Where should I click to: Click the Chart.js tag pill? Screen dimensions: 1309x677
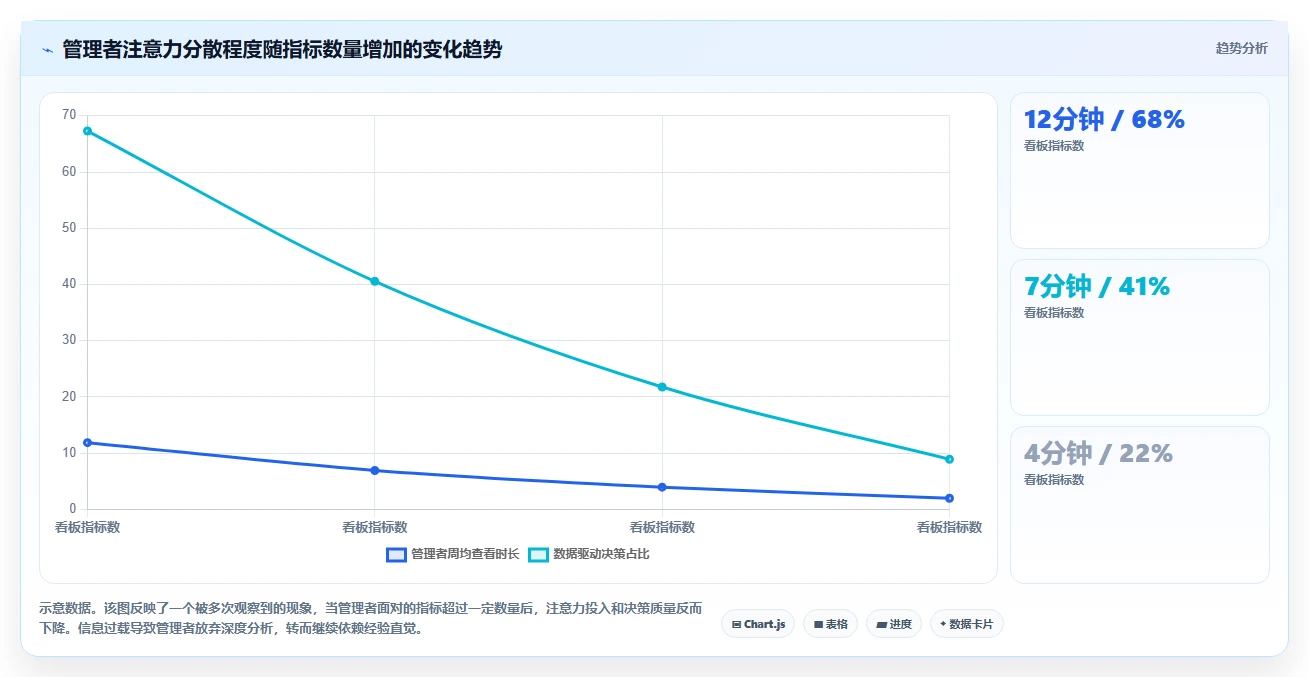click(758, 624)
